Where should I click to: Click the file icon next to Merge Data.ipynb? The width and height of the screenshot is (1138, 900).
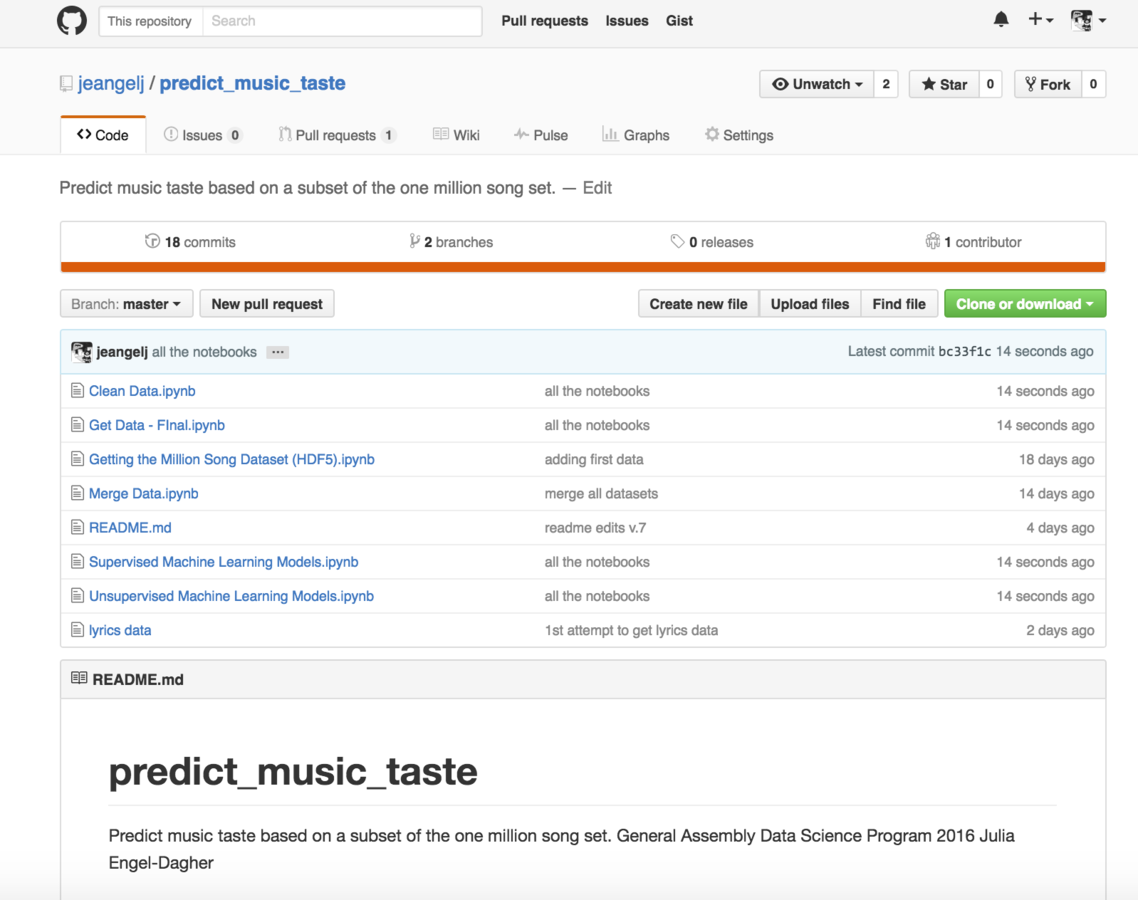[77, 493]
